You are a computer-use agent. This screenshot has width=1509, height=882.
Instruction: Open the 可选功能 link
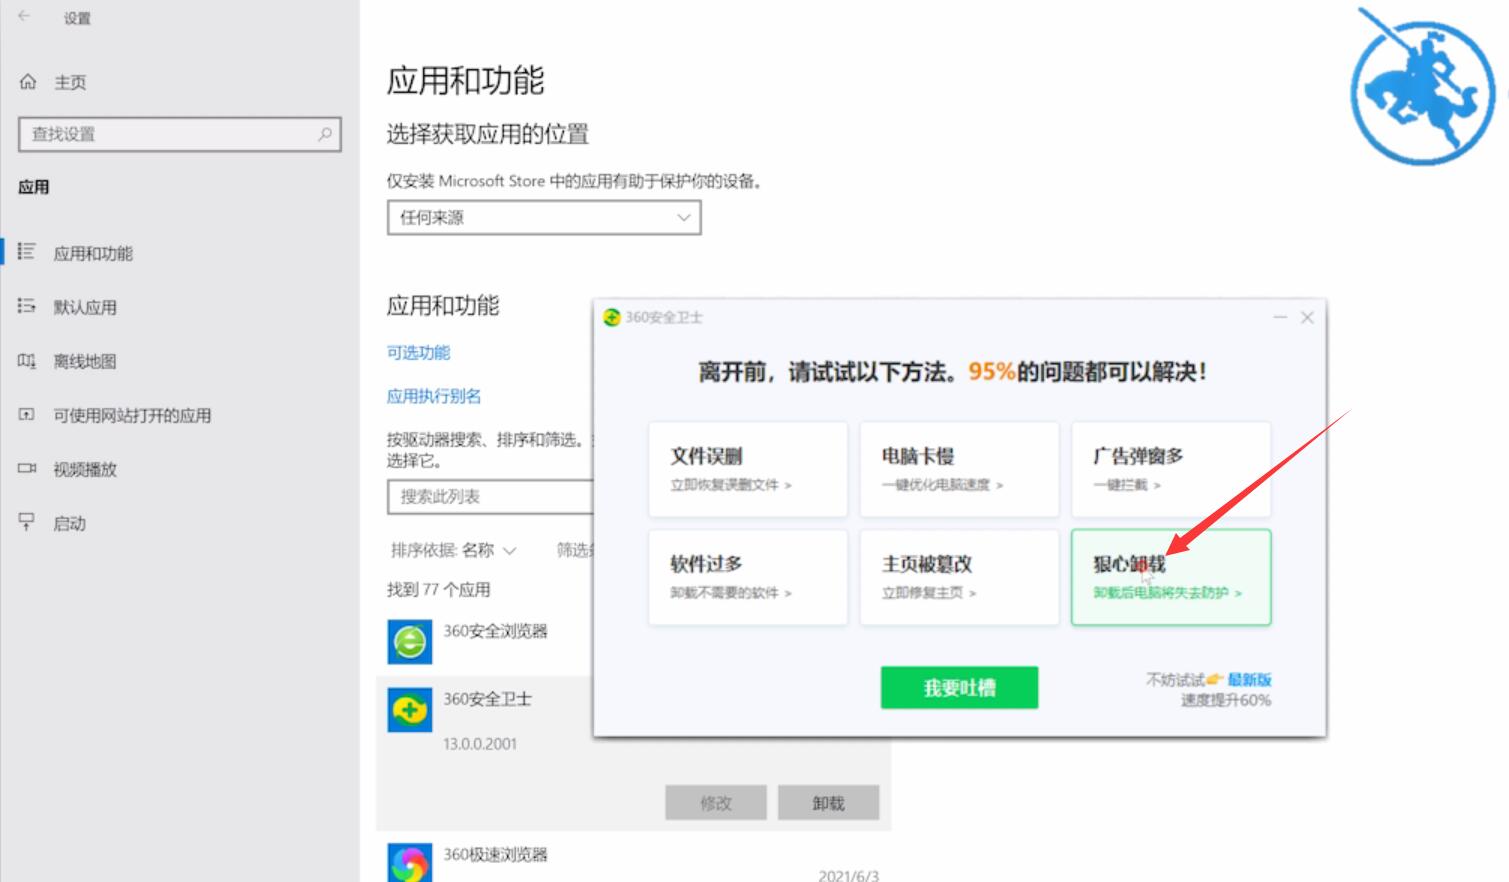coord(418,352)
